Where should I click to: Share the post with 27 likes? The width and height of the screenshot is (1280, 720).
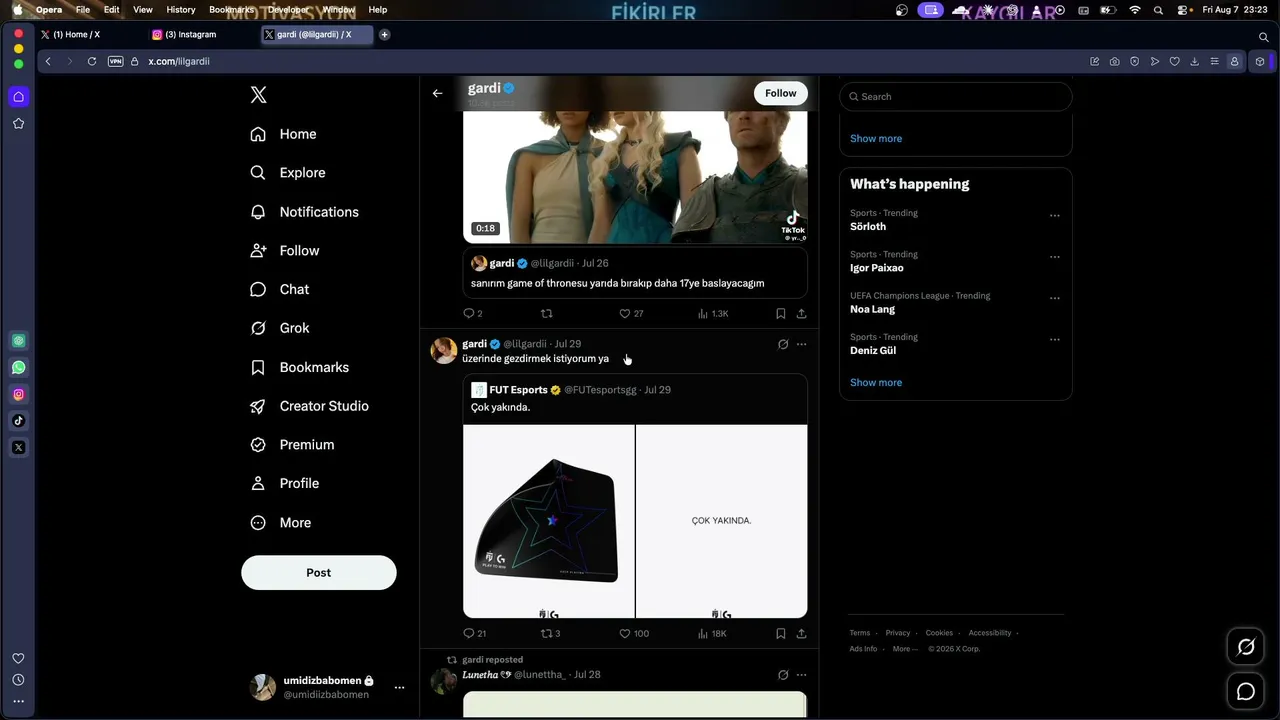(801, 313)
